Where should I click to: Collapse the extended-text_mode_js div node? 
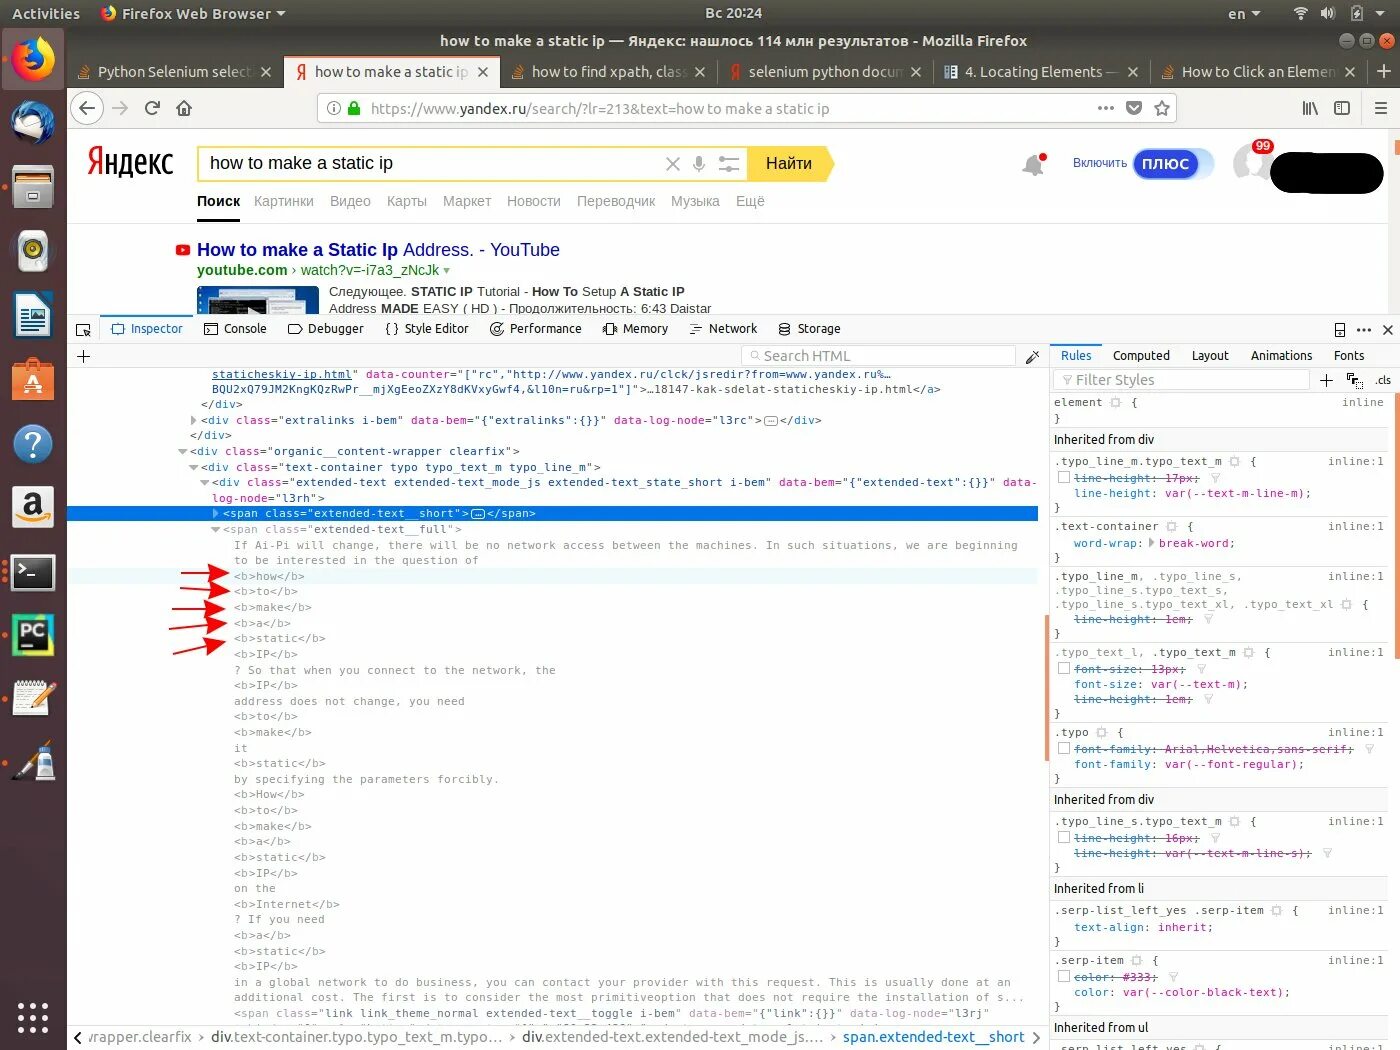205,483
